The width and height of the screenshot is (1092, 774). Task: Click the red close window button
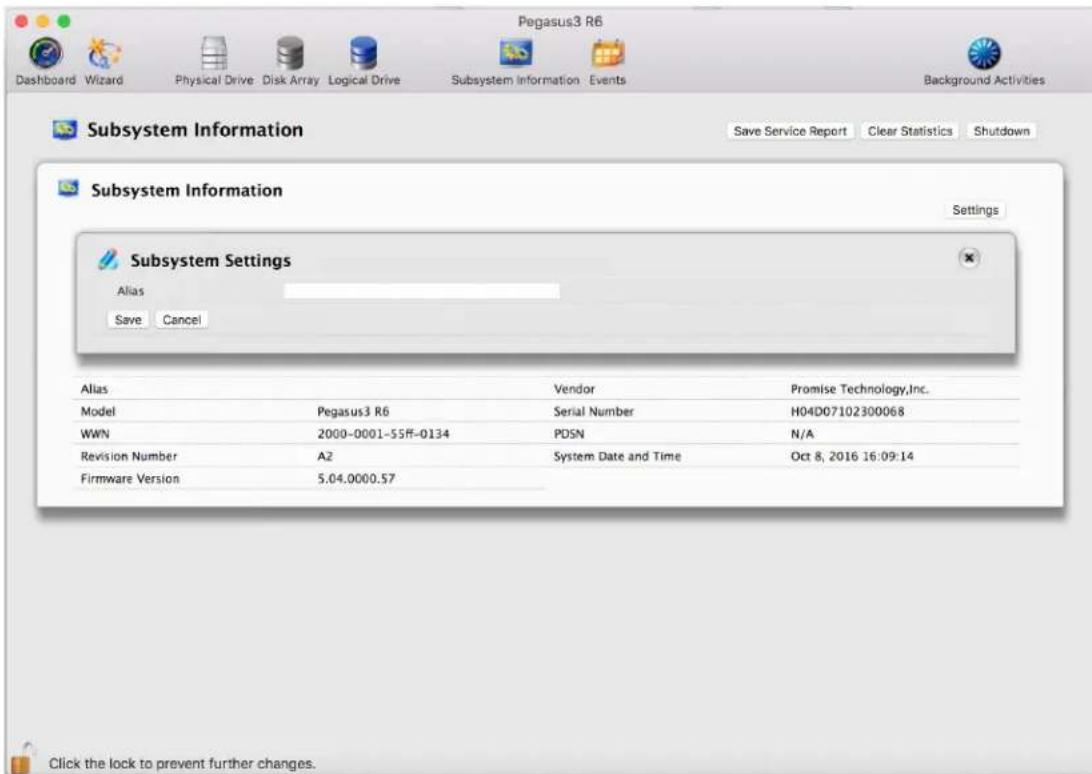(x=22, y=22)
